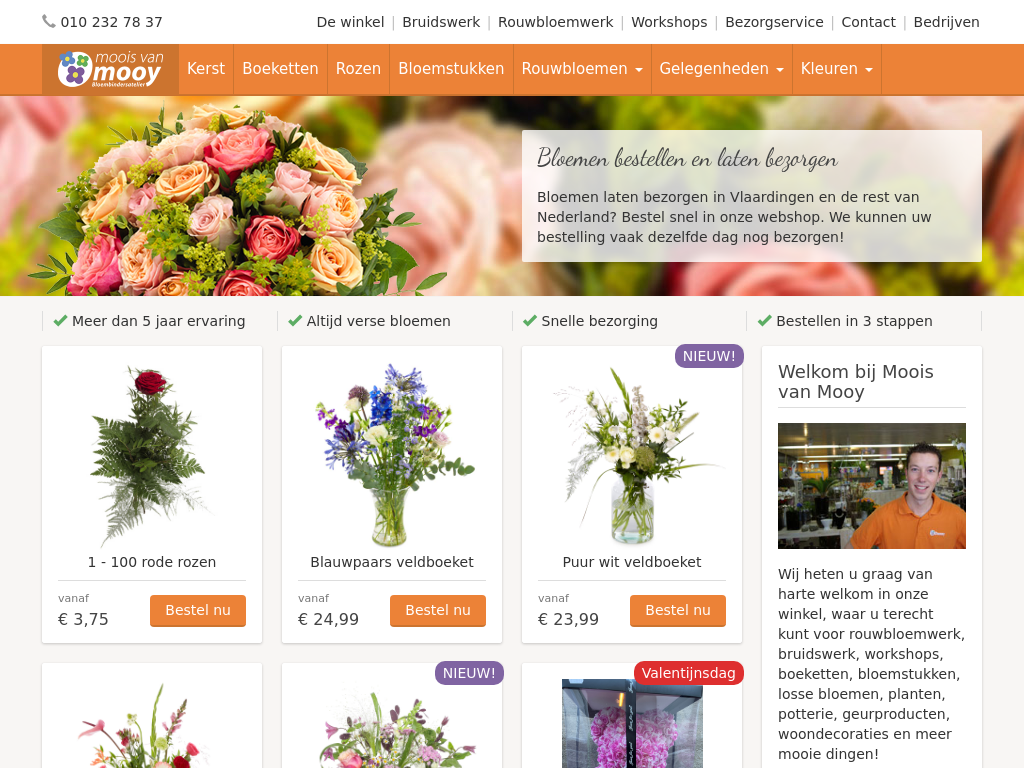Go to the Boeketten category

tap(280, 69)
